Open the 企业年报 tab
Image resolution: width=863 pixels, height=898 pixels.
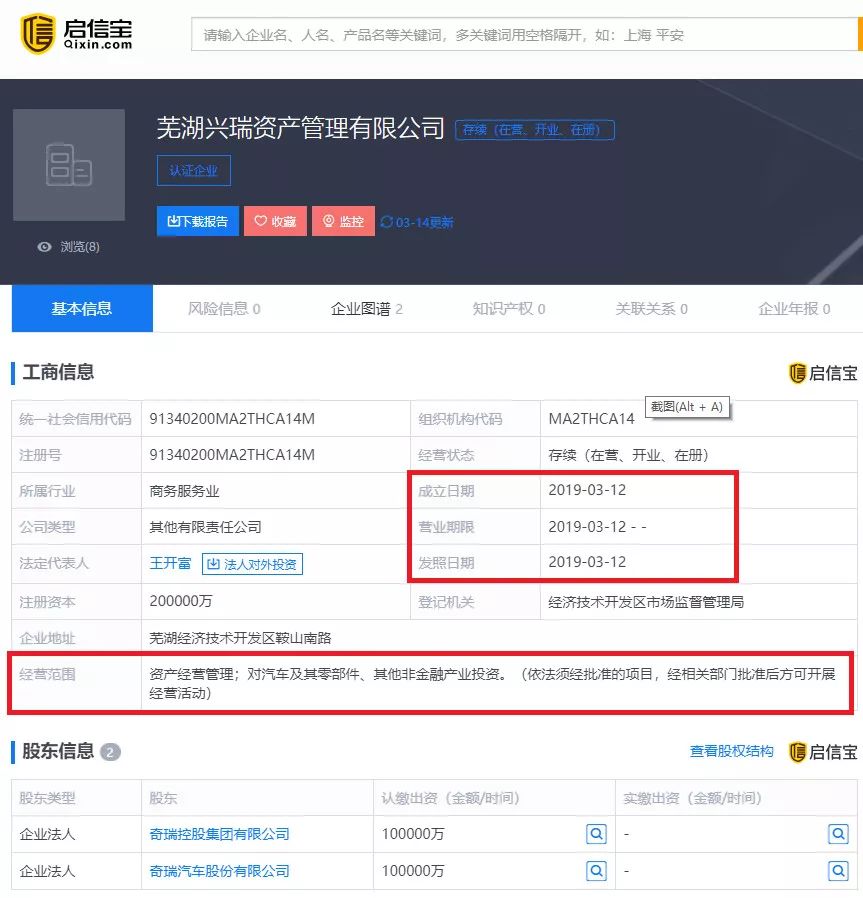(x=794, y=309)
